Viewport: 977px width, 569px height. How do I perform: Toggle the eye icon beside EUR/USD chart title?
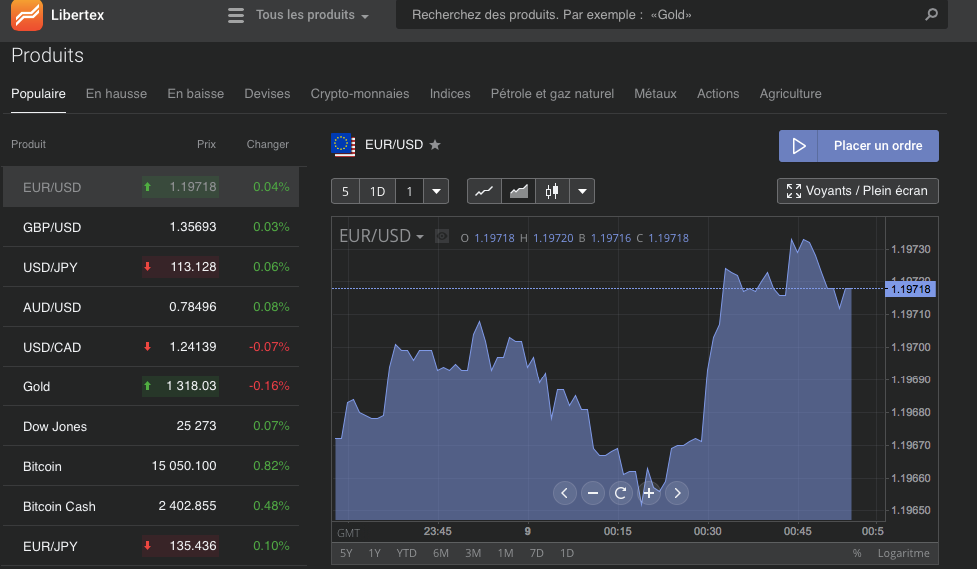tap(442, 237)
